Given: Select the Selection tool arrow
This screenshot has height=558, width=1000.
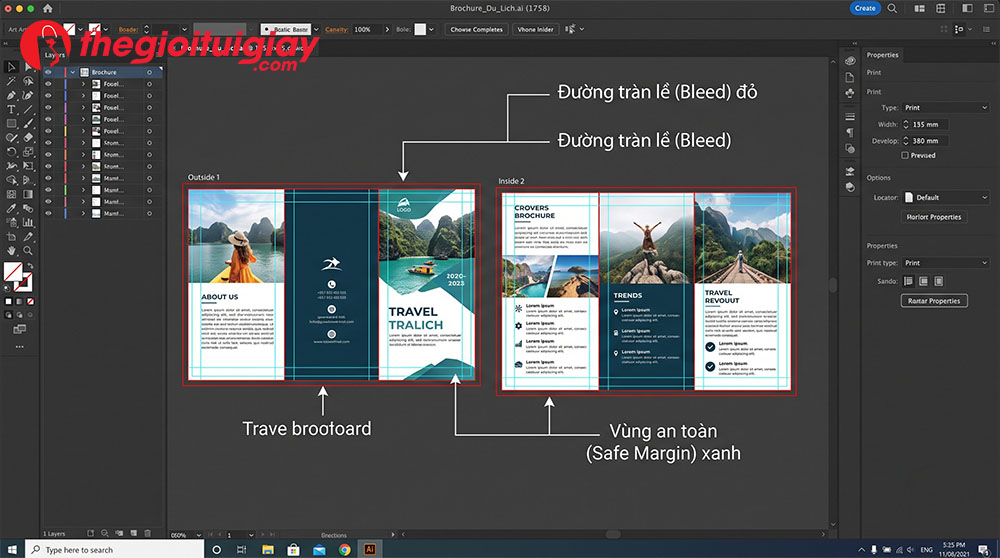Looking at the screenshot, I should tap(11, 66).
